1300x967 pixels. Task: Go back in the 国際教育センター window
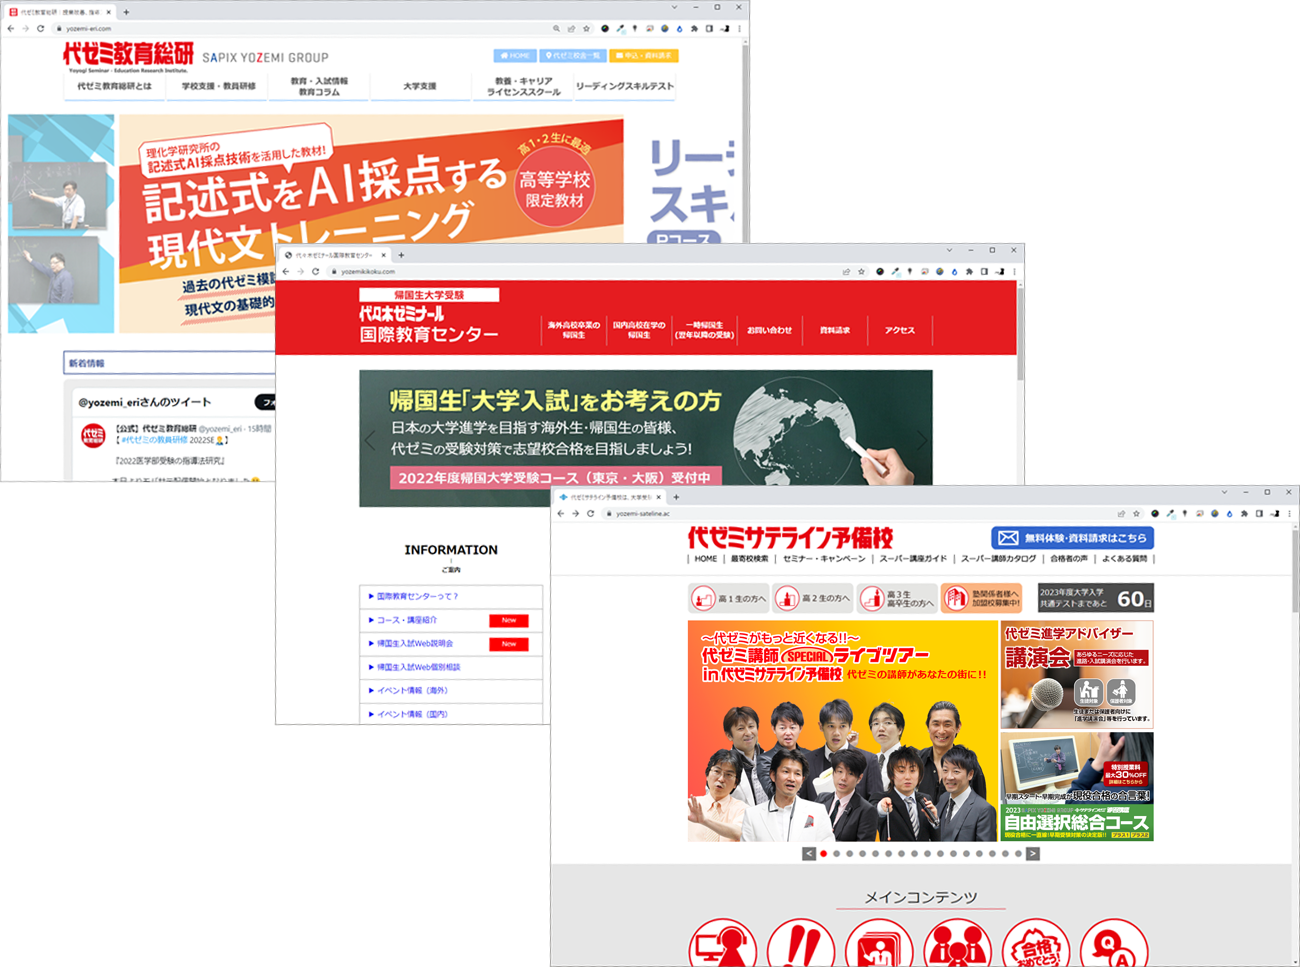tap(286, 271)
